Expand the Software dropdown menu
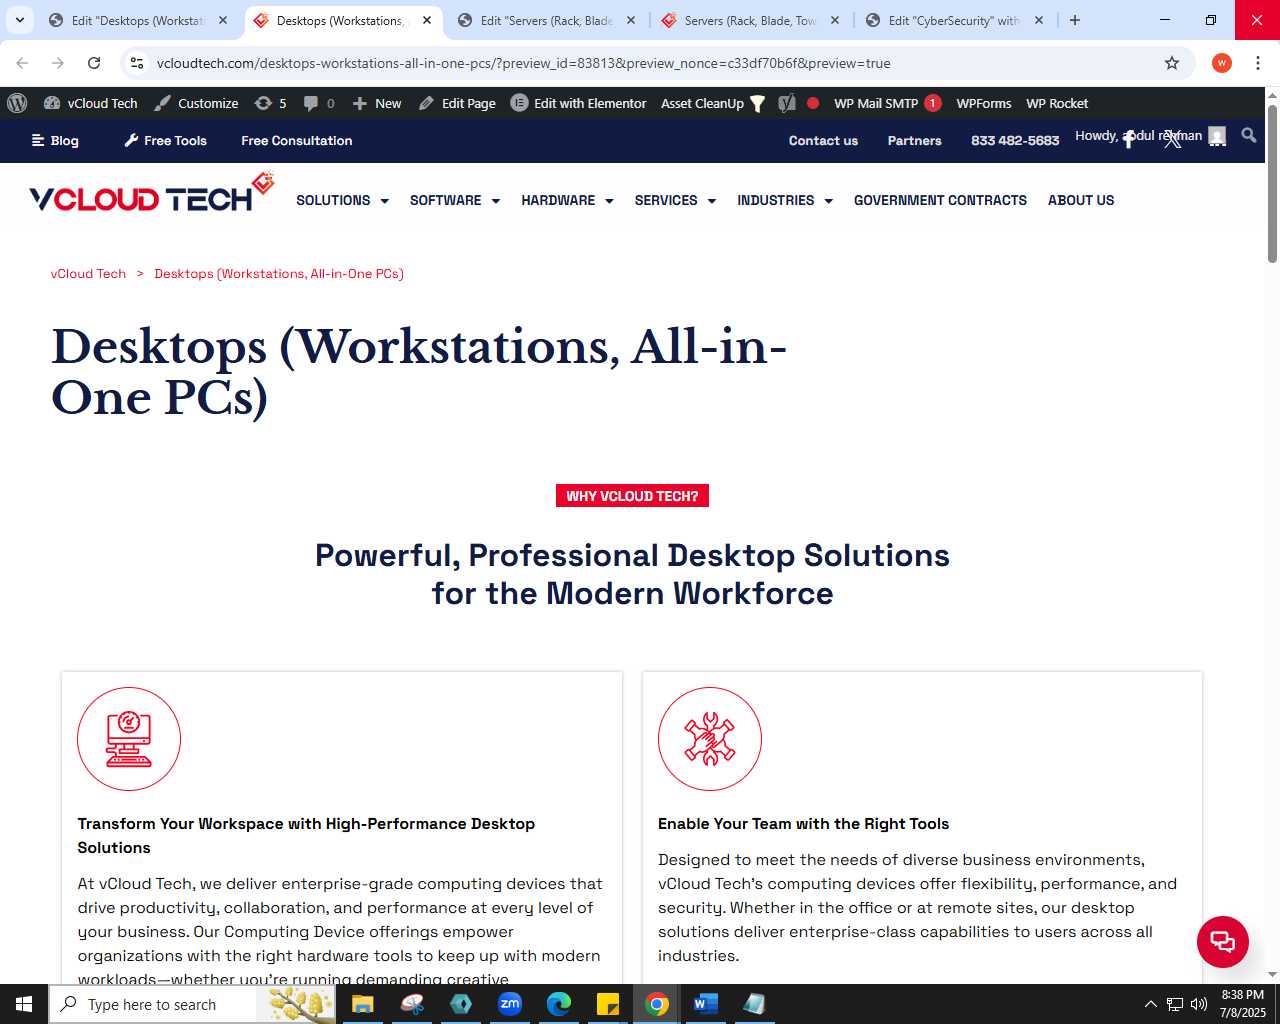Viewport: 1280px width, 1024px height. 455,200
